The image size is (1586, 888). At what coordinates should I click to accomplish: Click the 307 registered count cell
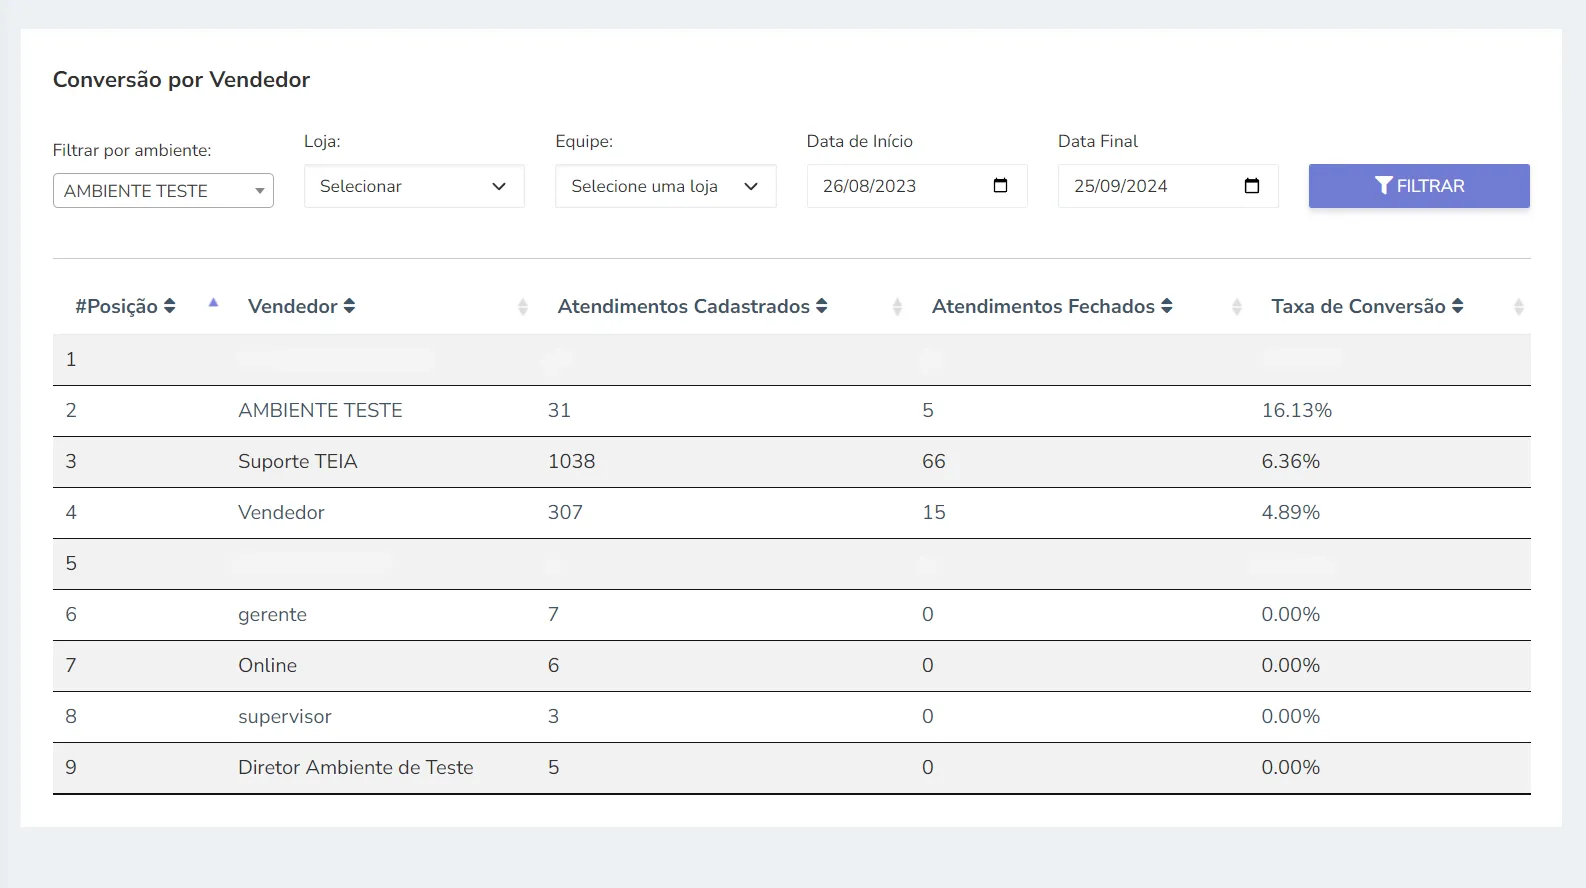pos(565,512)
